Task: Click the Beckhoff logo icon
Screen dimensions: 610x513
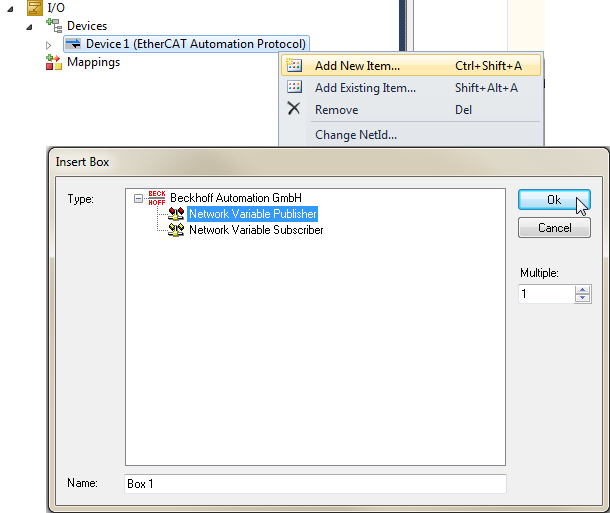Action: coord(157,198)
